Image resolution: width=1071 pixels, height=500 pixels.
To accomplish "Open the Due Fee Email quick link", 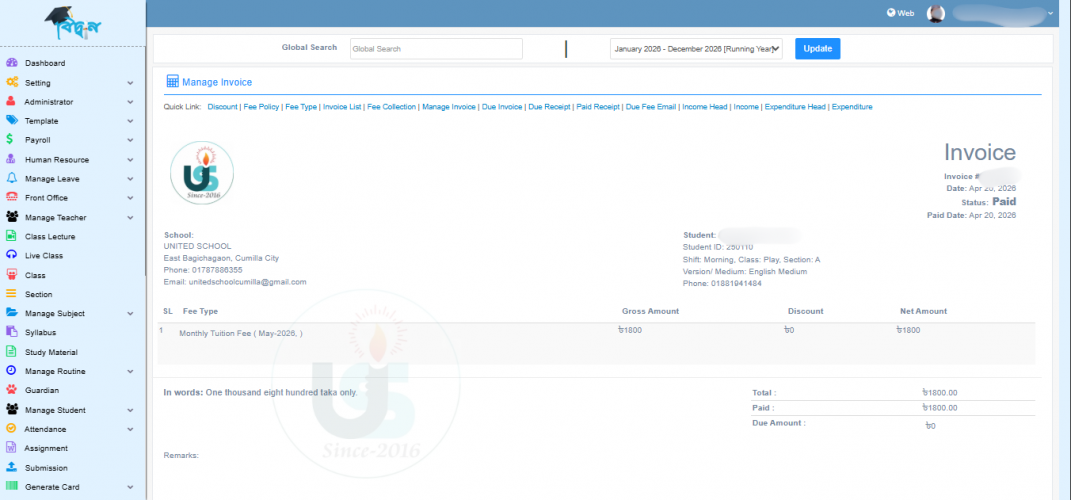I will [x=651, y=107].
